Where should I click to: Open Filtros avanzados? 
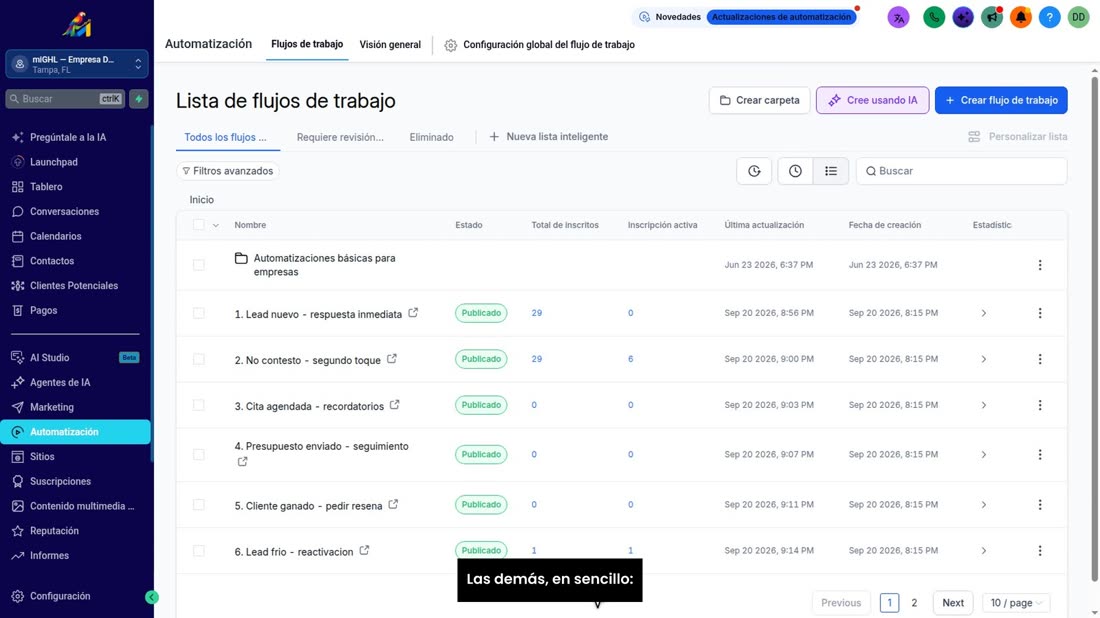[227, 171]
